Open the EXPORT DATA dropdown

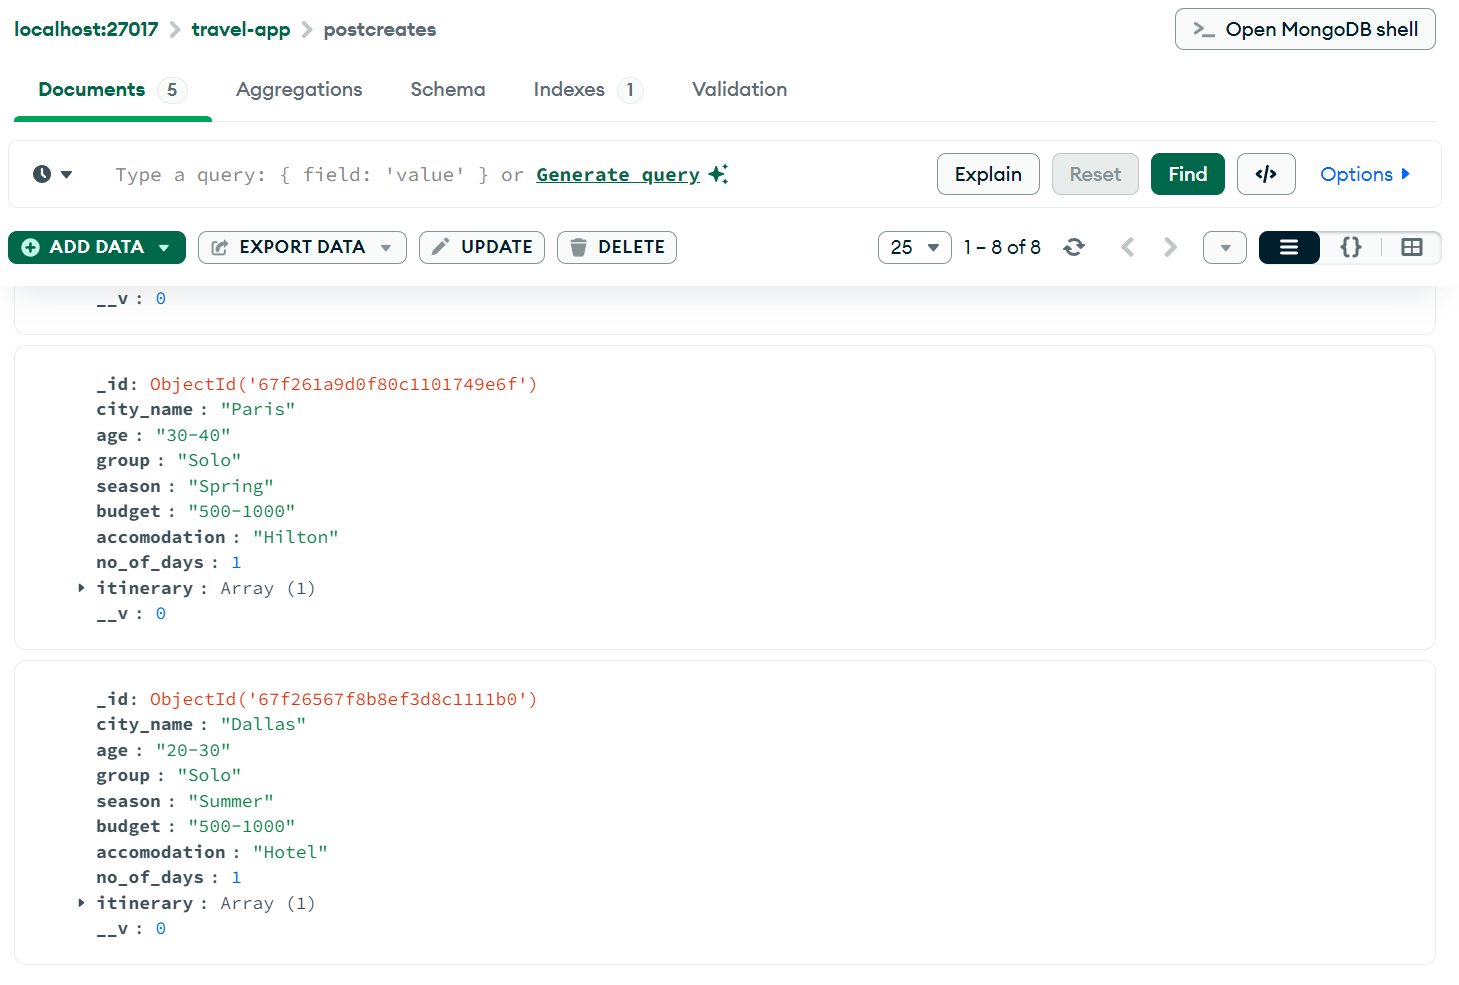(302, 247)
